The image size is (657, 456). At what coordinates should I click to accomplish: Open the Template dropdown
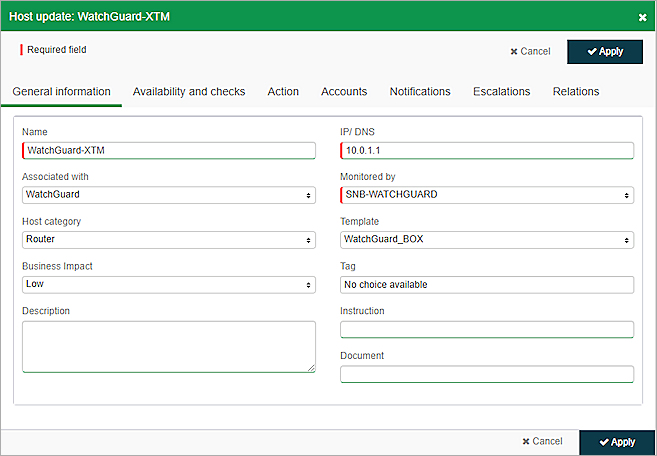(x=487, y=240)
